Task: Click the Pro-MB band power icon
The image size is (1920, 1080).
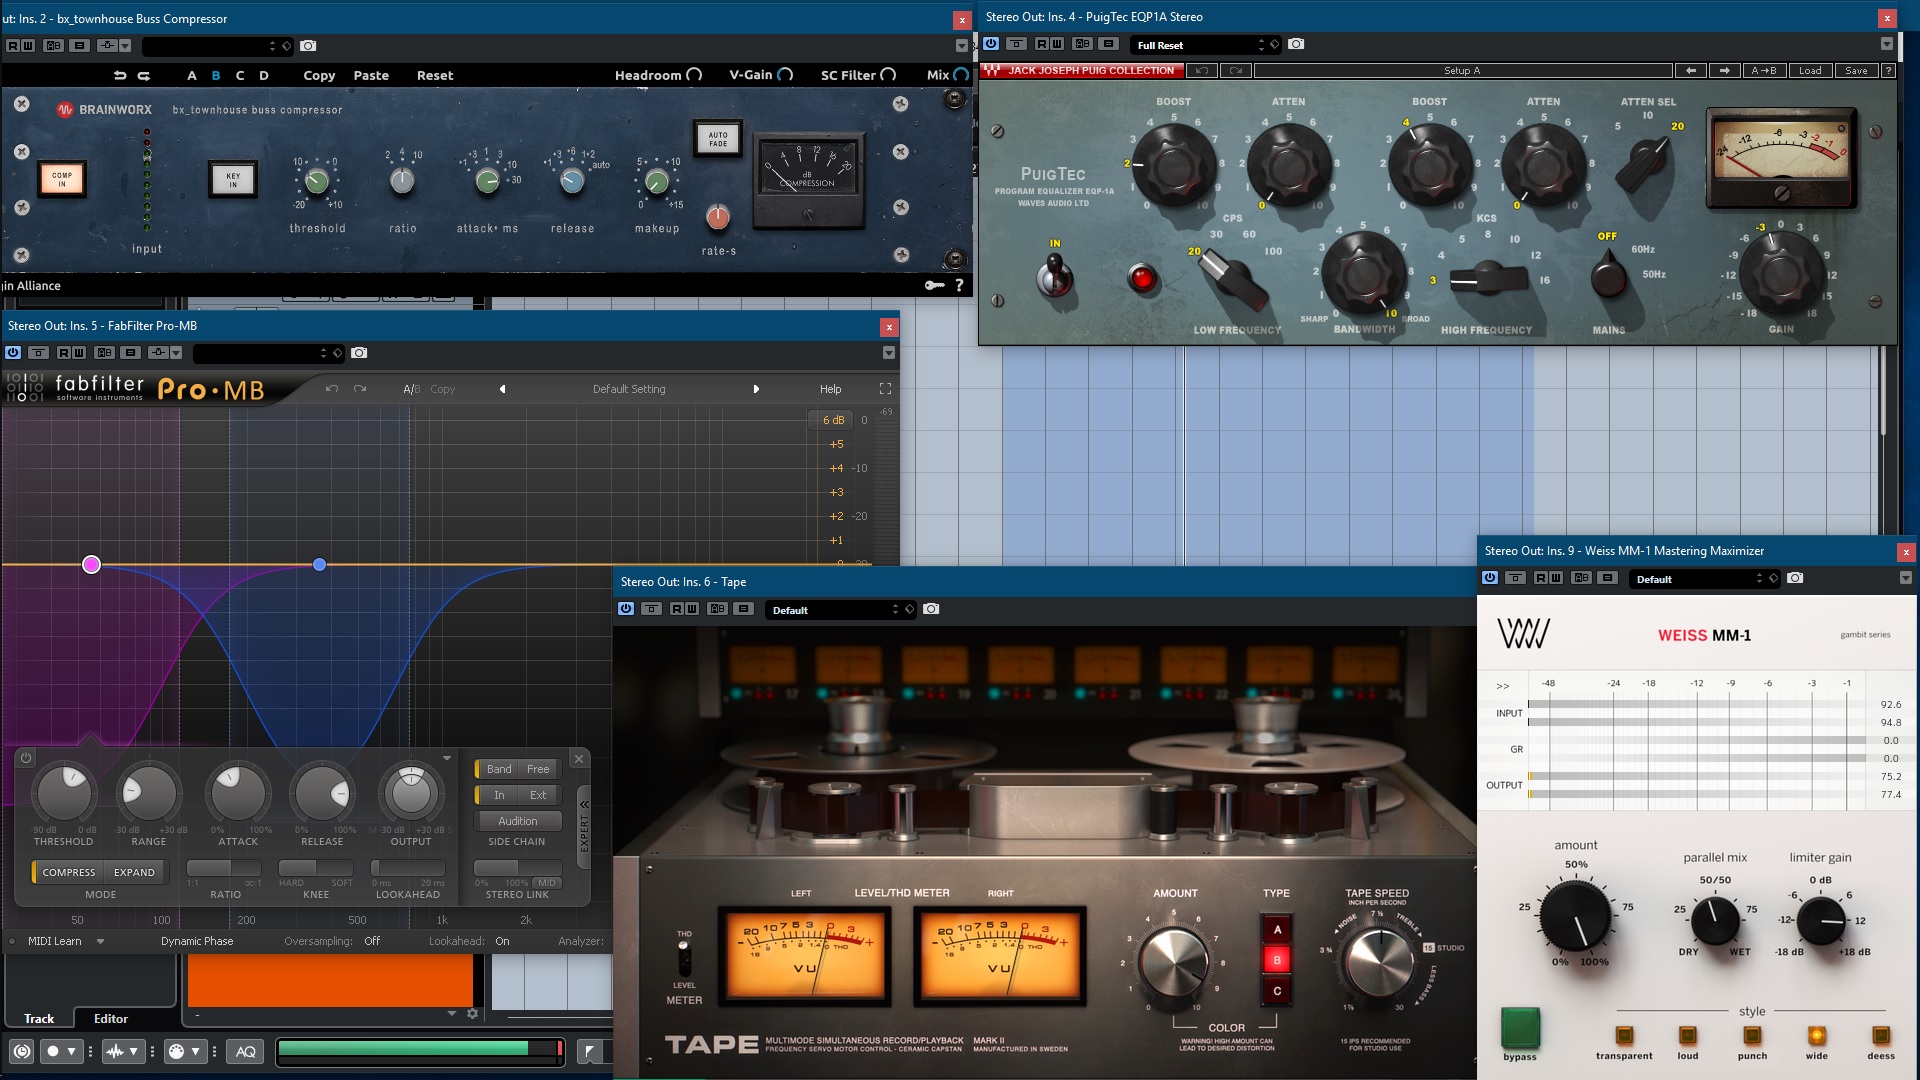Action: 26,758
